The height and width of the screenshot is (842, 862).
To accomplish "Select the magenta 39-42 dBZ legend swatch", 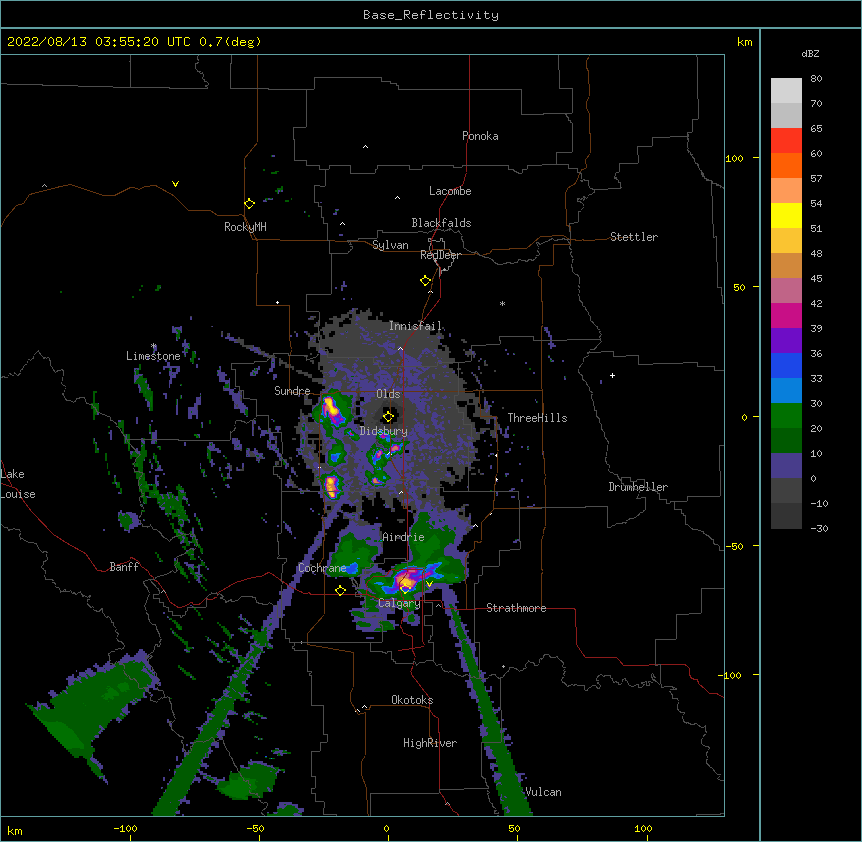I will point(786,316).
